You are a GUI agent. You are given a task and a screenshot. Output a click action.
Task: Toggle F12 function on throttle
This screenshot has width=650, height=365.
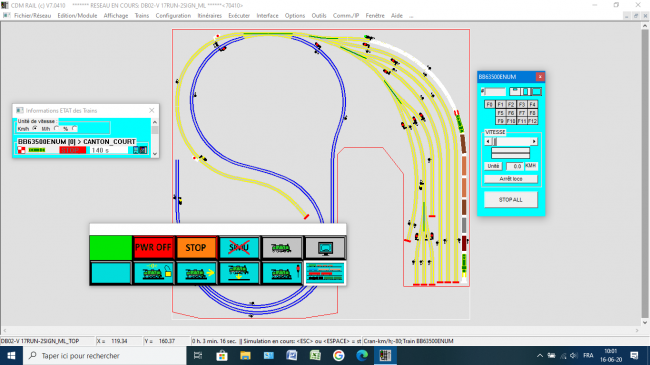[532, 121]
